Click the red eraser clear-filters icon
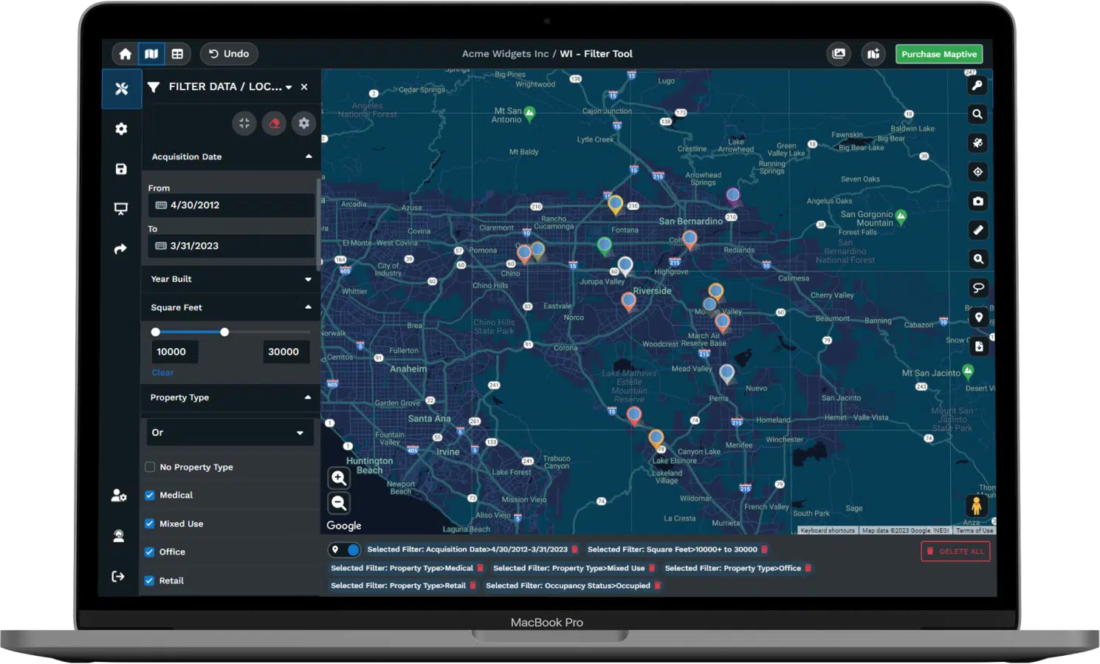Image resolution: width=1100 pixels, height=664 pixels. 274,123
